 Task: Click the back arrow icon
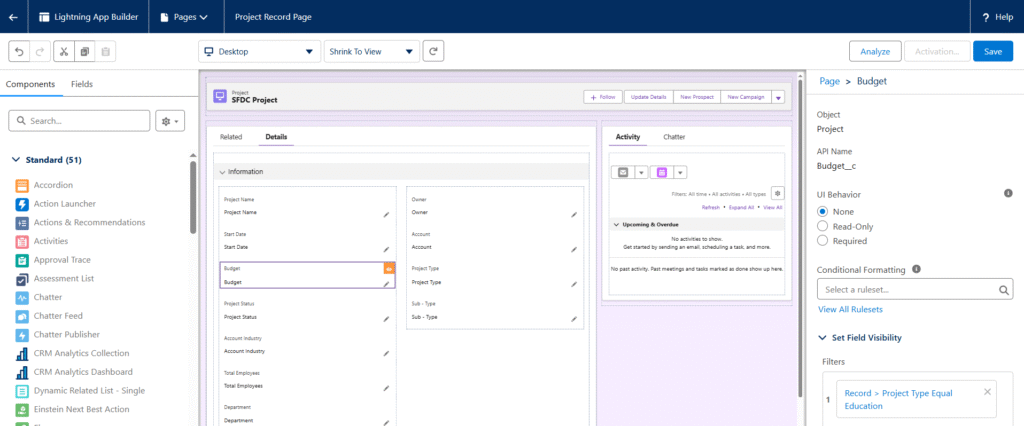pos(12,17)
